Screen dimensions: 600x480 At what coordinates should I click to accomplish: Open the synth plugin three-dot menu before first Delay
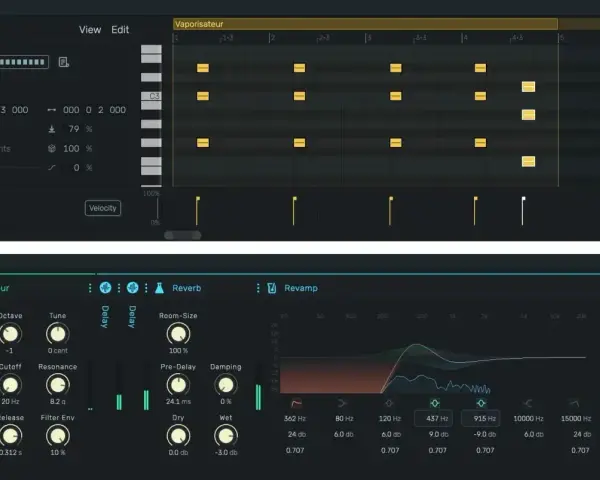pyautogui.click(x=90, y=288)
